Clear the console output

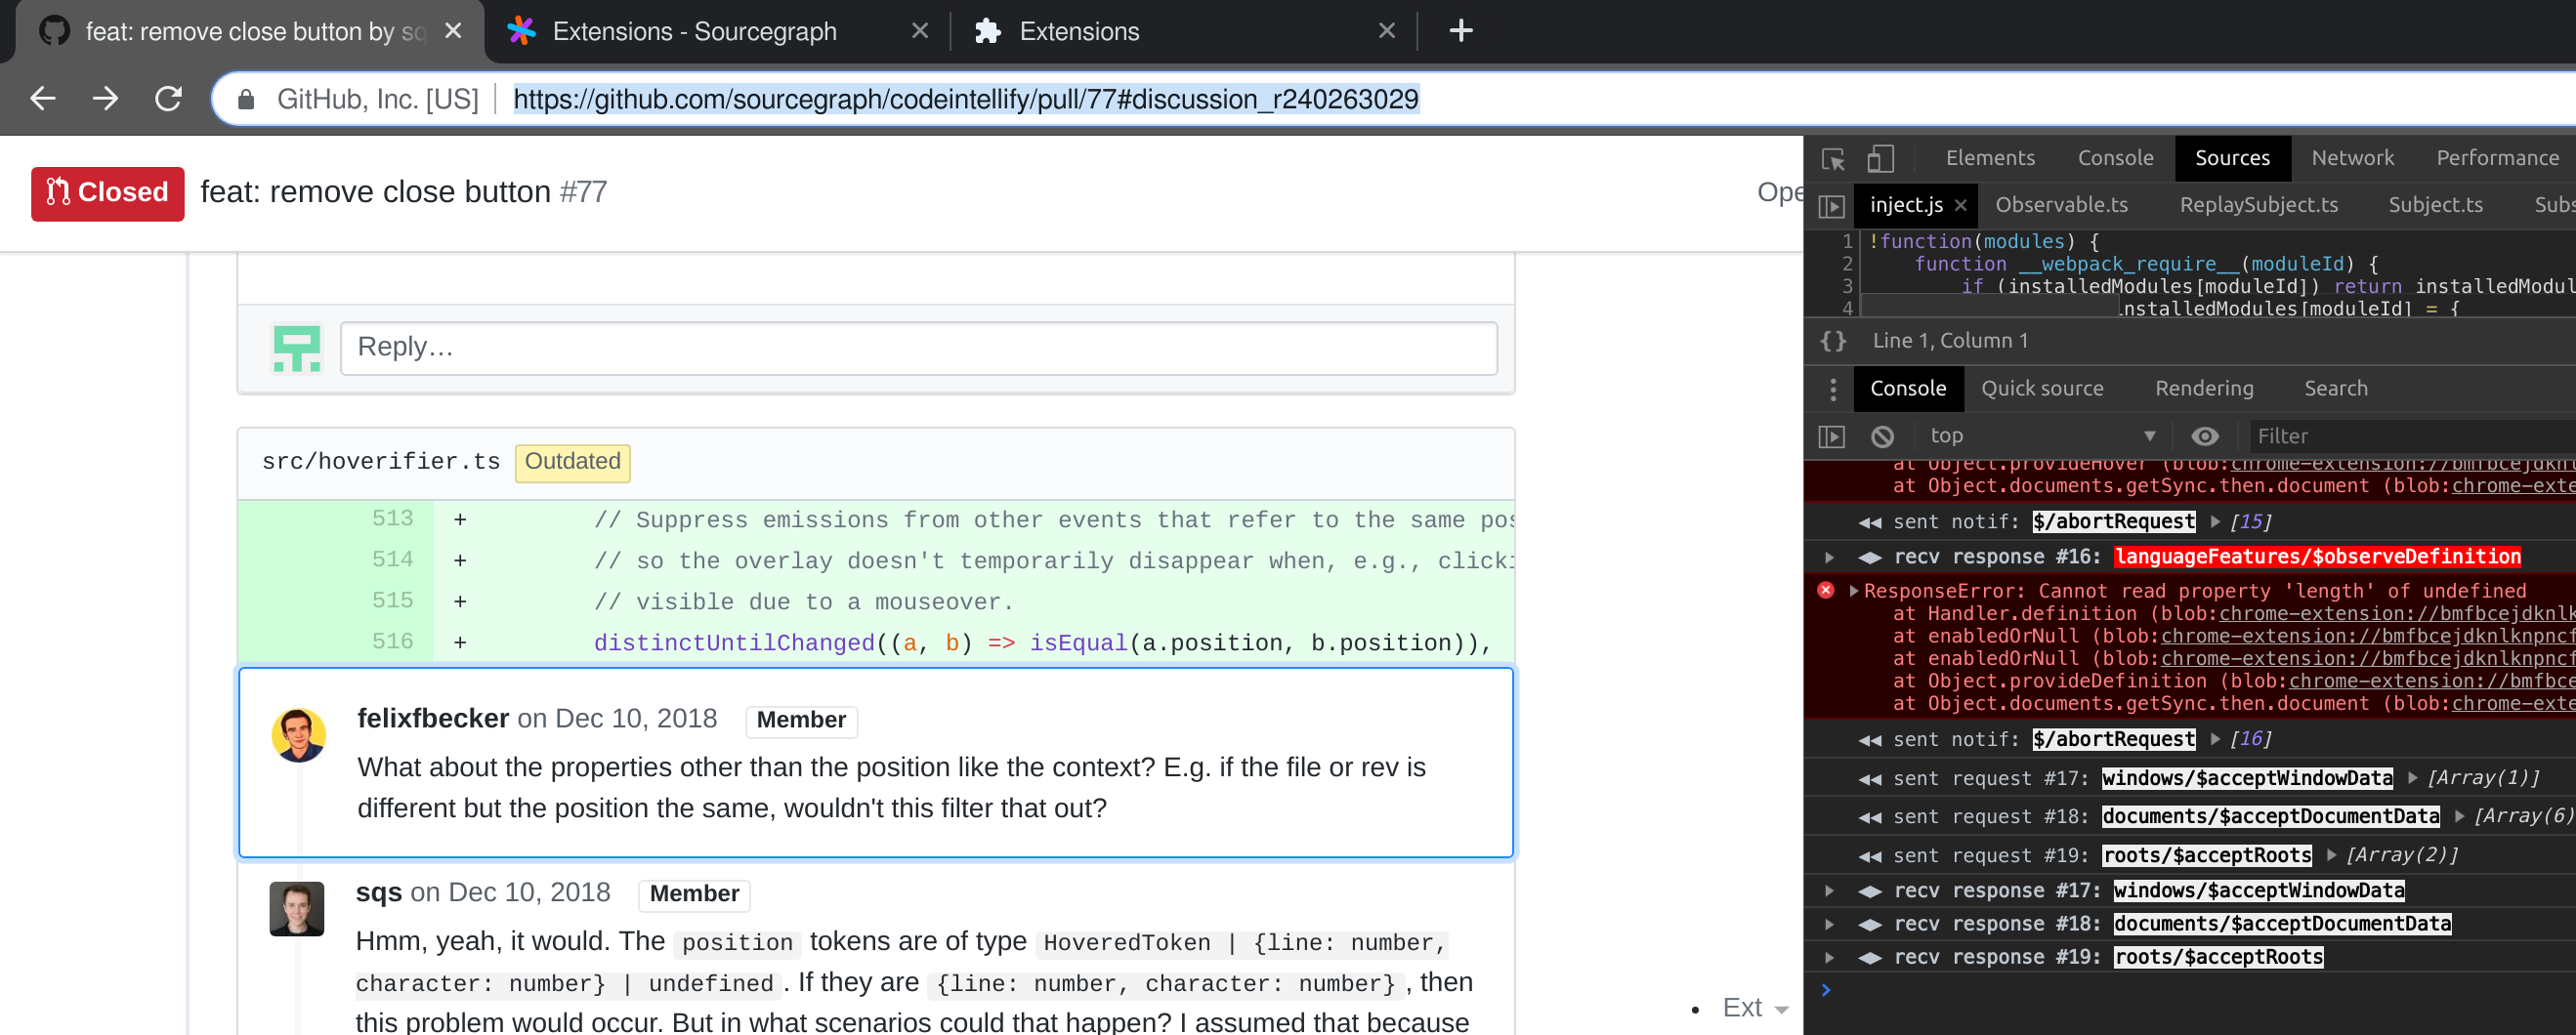coord(1882,436)
